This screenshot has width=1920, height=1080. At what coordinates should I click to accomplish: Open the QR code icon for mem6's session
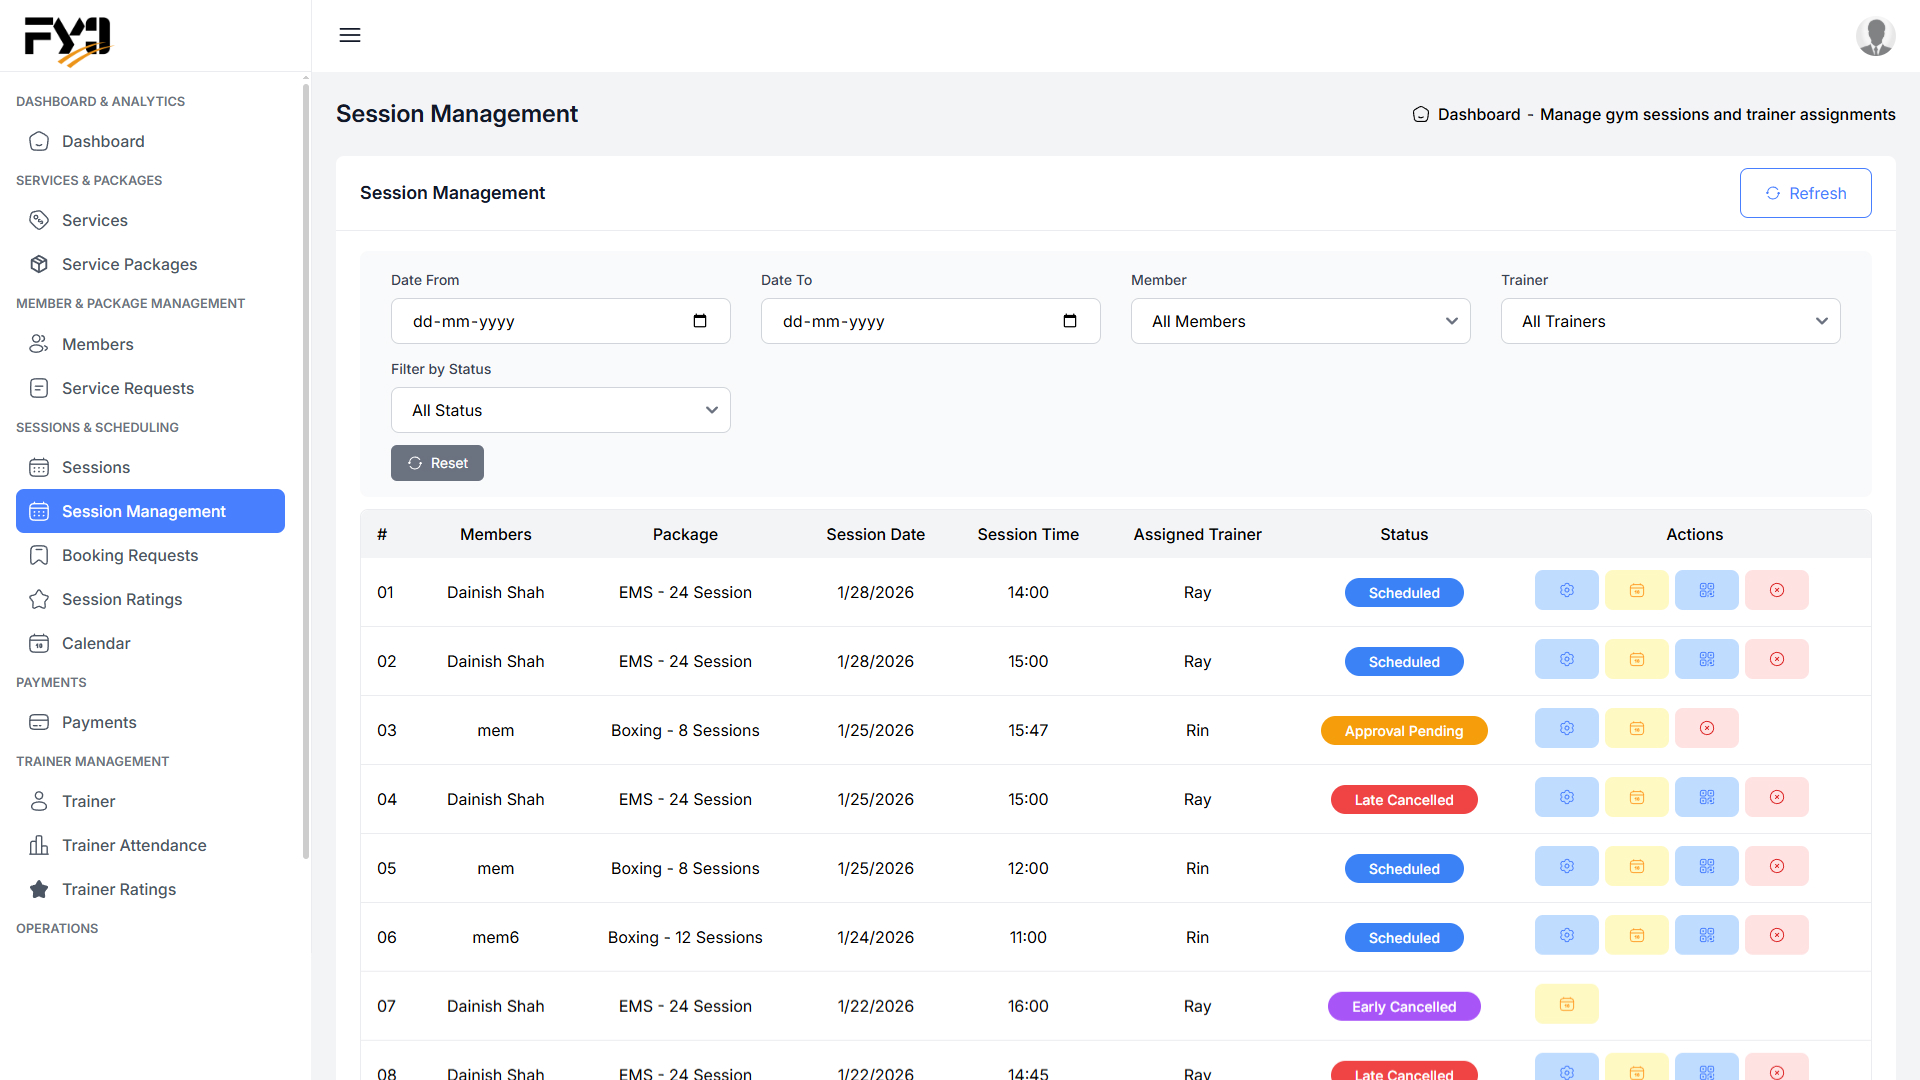click(1706, 935)
